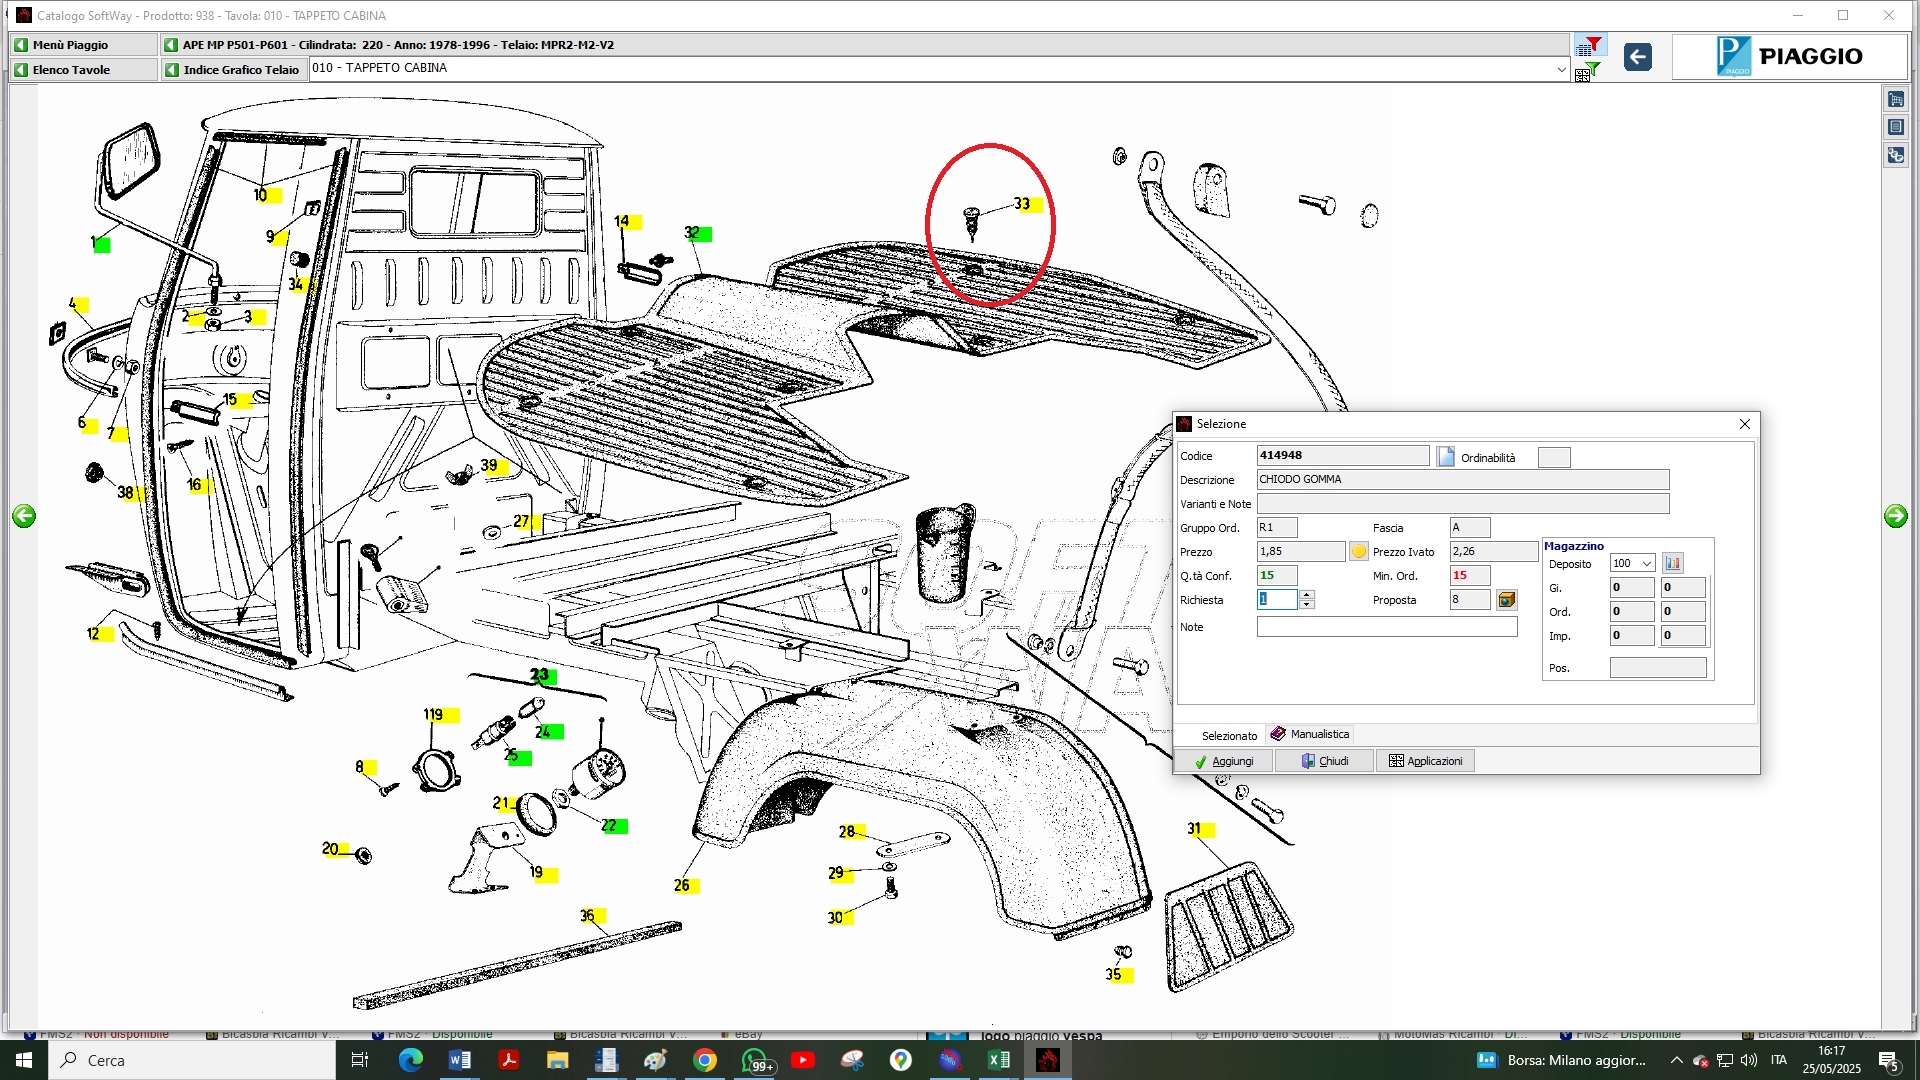Expand the Deposito 100 dropdown

(x=1646, y=563)
